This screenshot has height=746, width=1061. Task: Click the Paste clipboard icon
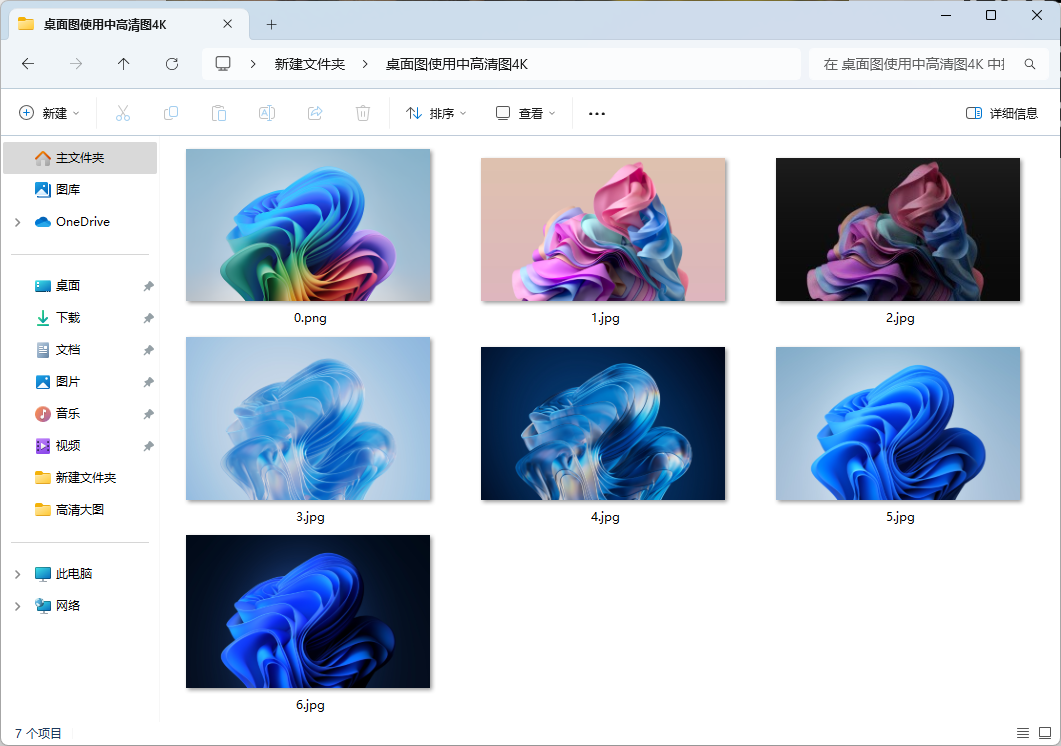click(x=219, y=114)
